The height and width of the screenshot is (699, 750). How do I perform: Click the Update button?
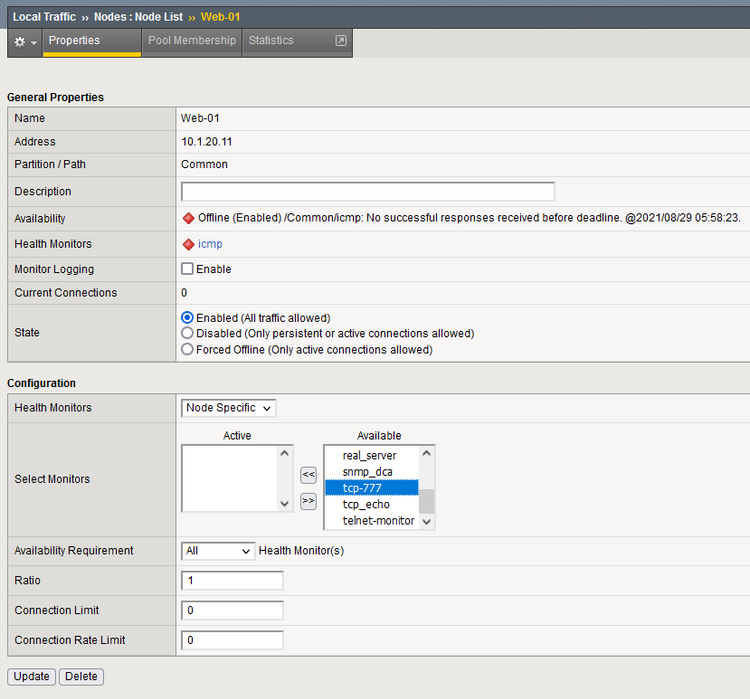point(31,676)
